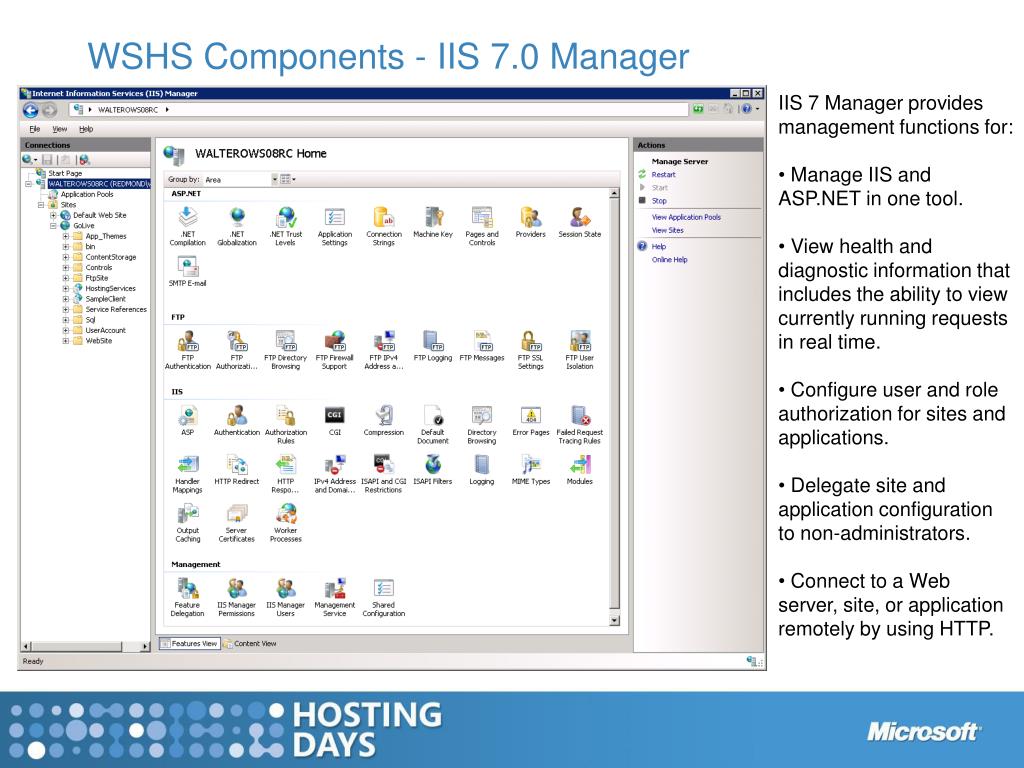Click the Back navigation button
This screenshot has width=1024, height=768.
click(31, 110)
